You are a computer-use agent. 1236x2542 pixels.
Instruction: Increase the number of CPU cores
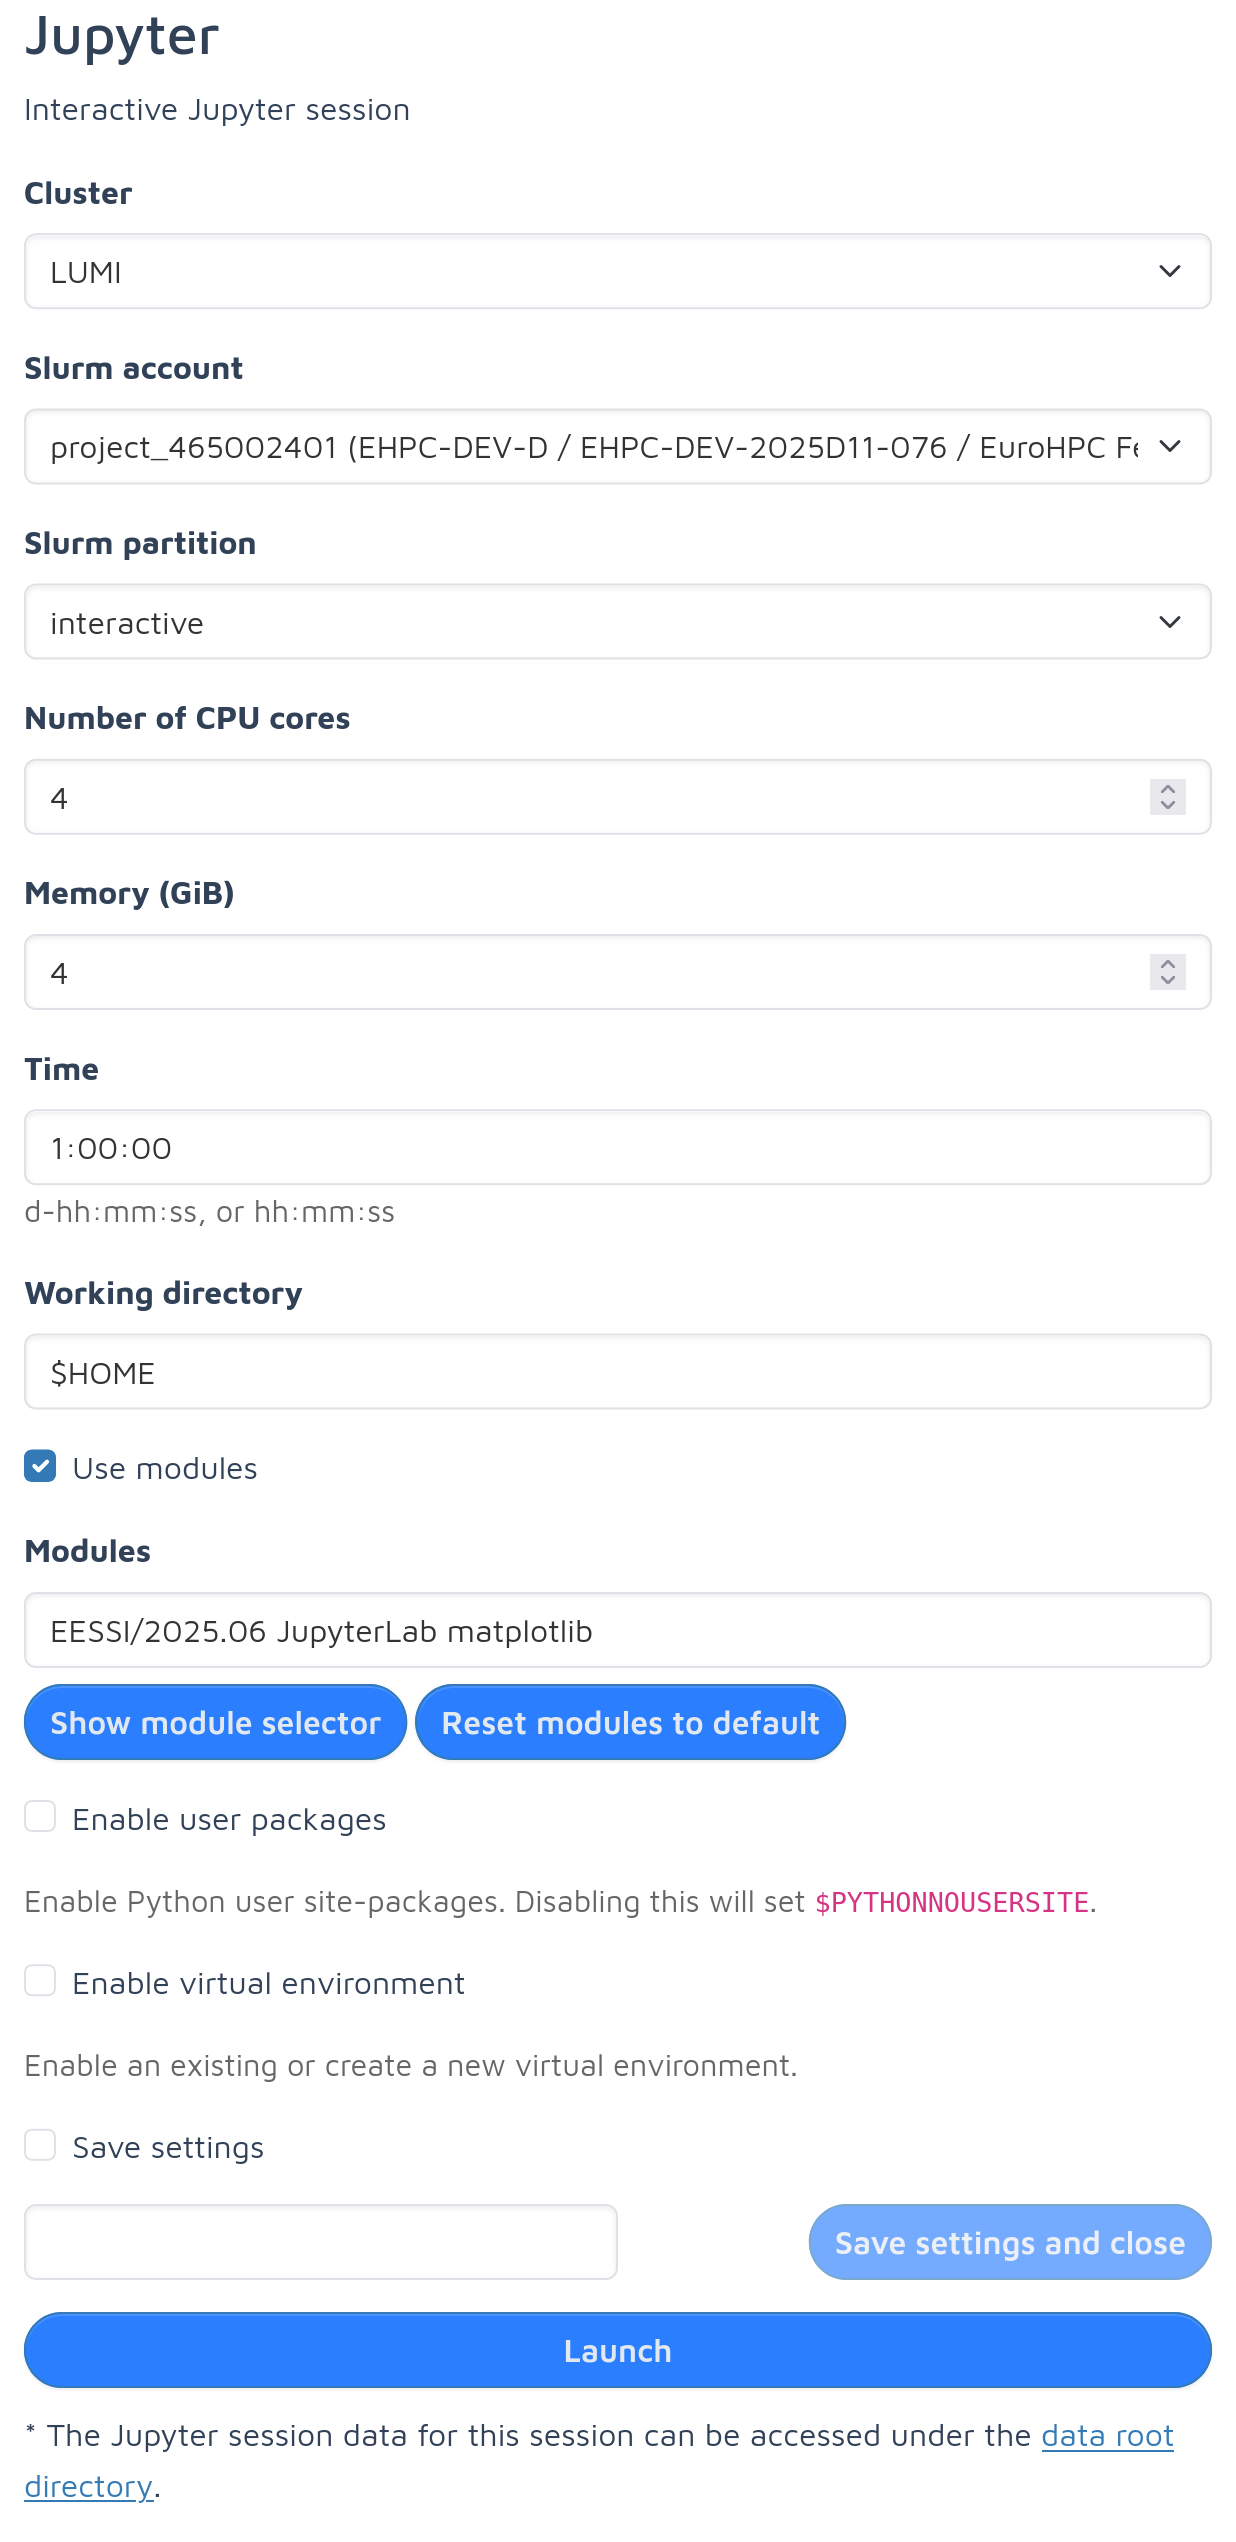pos(1167,789)
